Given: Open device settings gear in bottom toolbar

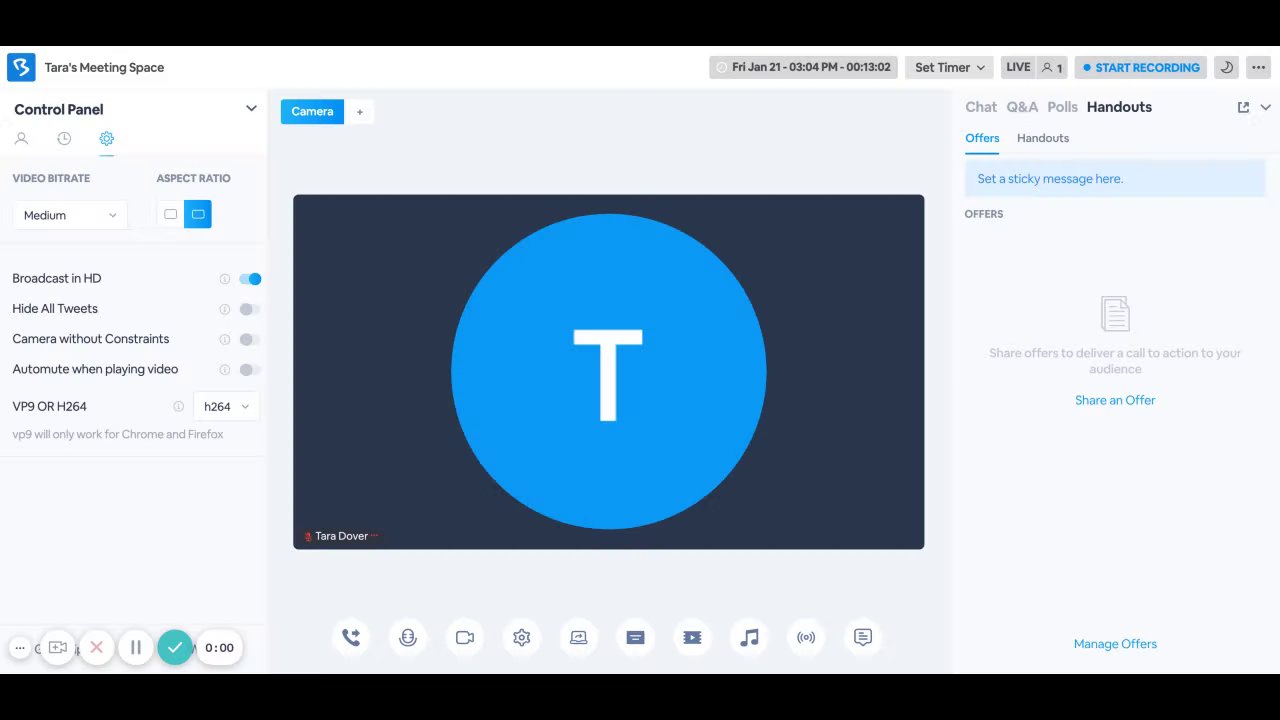Looking at the screenshot, I should (x=522, y=637).
